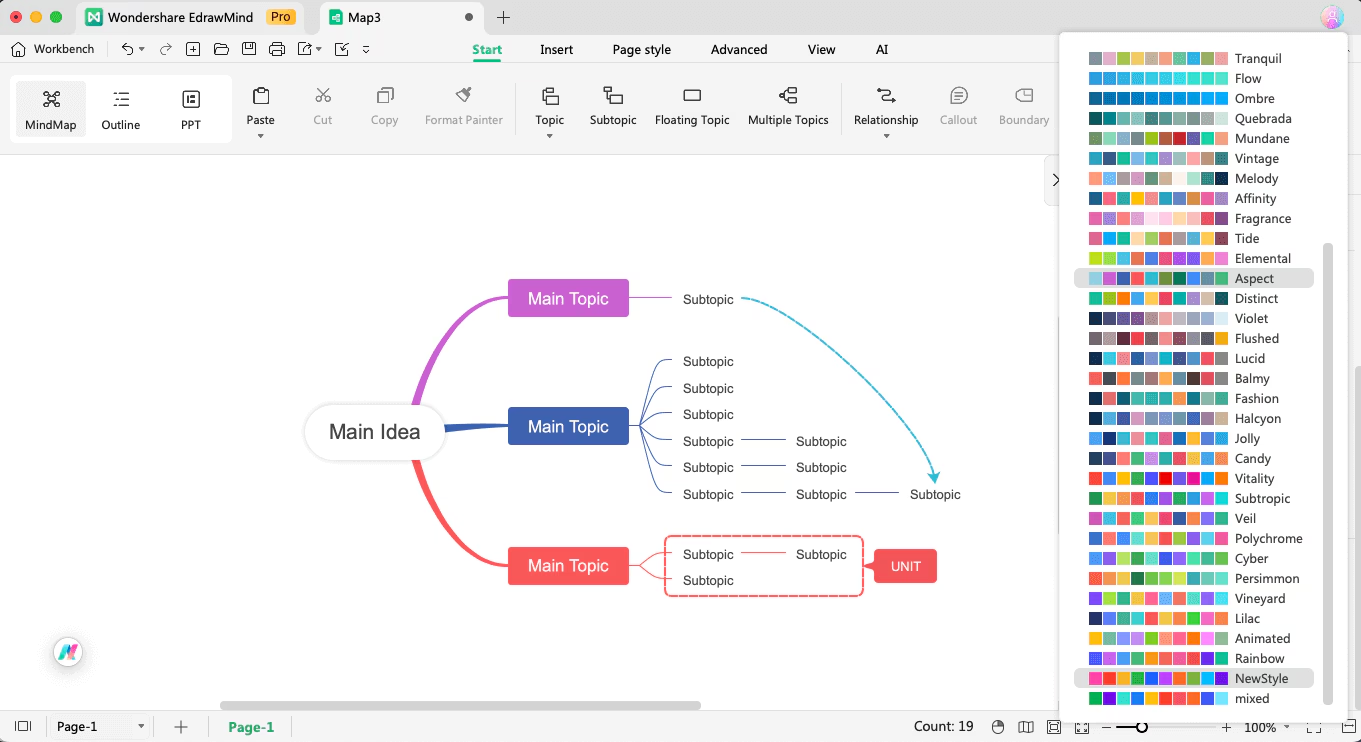Open the Advanced ribbon tab
Image resolution: width=1361 pixels, height=742 pixels.
tap(739, 50)
